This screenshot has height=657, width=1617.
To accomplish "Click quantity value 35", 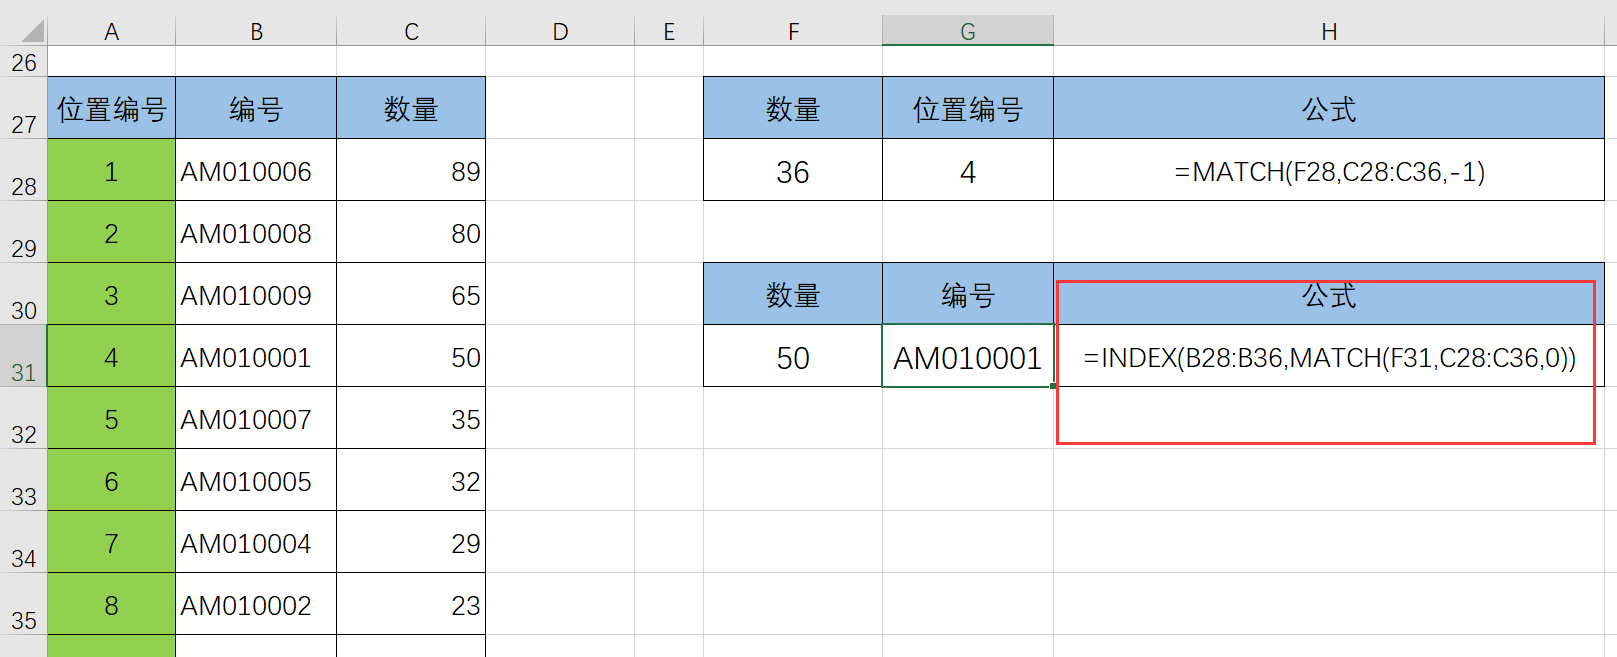I will [x=411, y=418].
